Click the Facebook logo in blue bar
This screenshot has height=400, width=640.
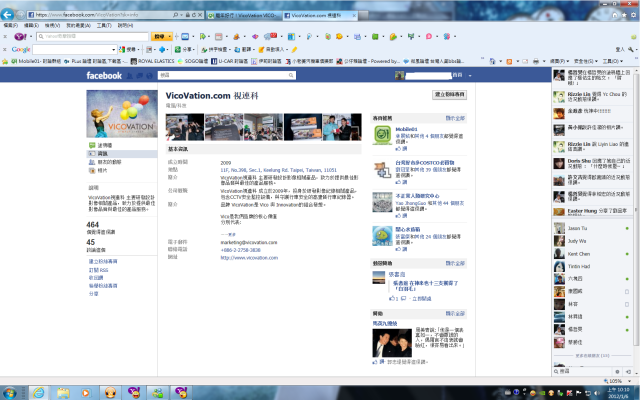(x=104, y=76)
